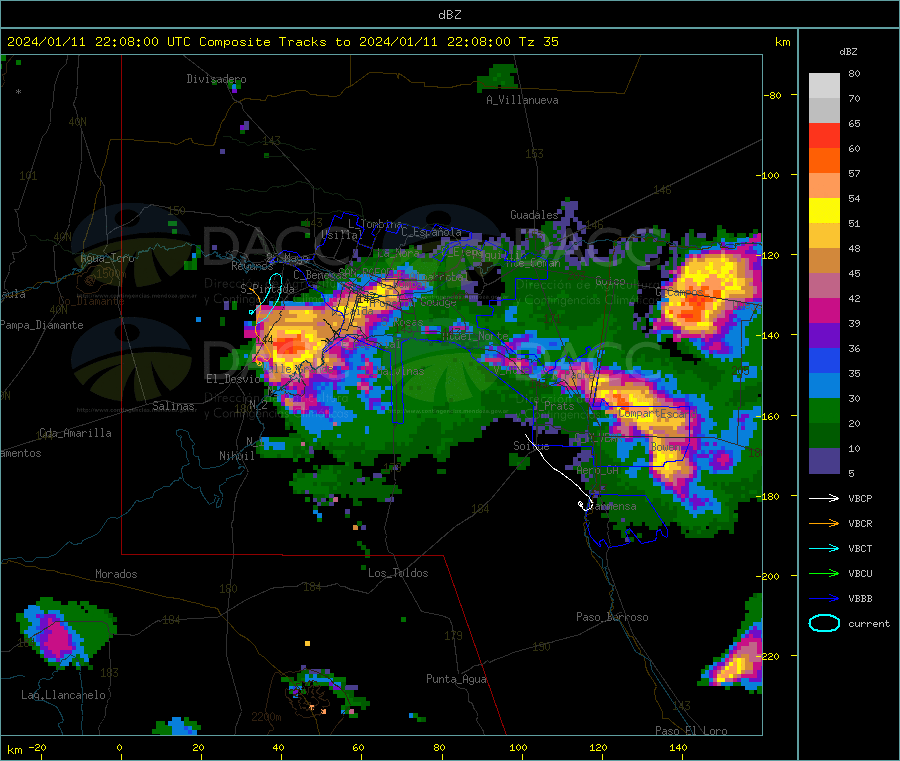Pick the yellow 51-54 dBZ swatch
Viewport: 900px width, 761px height.
point(824,210)
